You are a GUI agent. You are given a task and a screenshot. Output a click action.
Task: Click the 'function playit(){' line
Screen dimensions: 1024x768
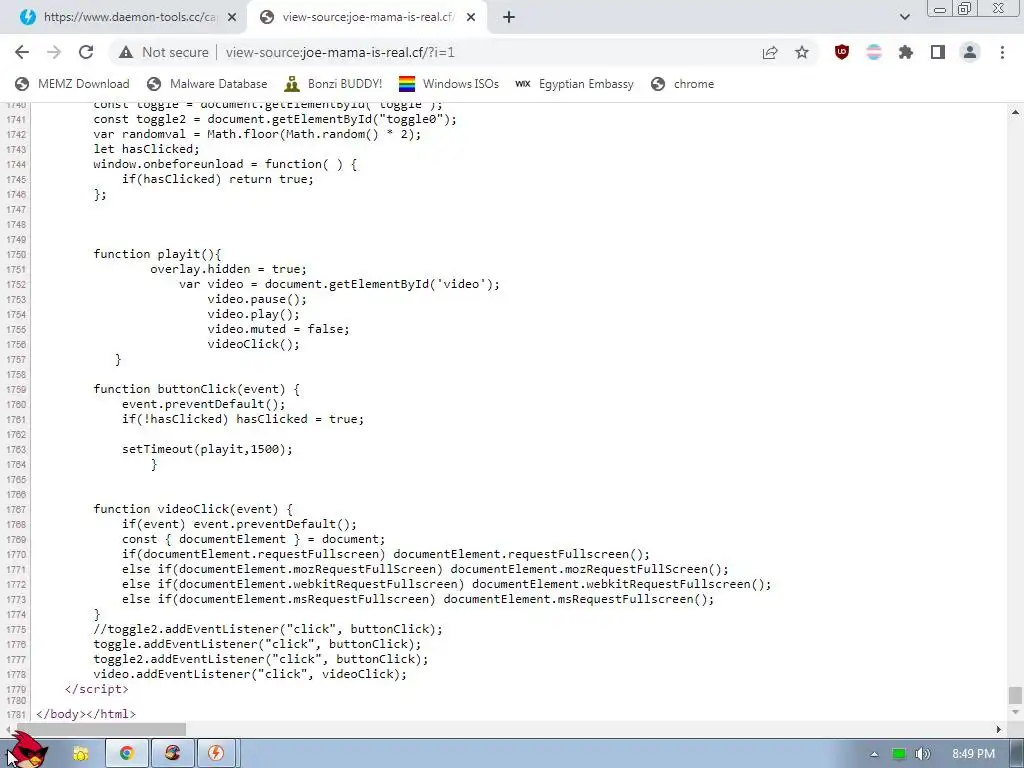tap(157, 254)
